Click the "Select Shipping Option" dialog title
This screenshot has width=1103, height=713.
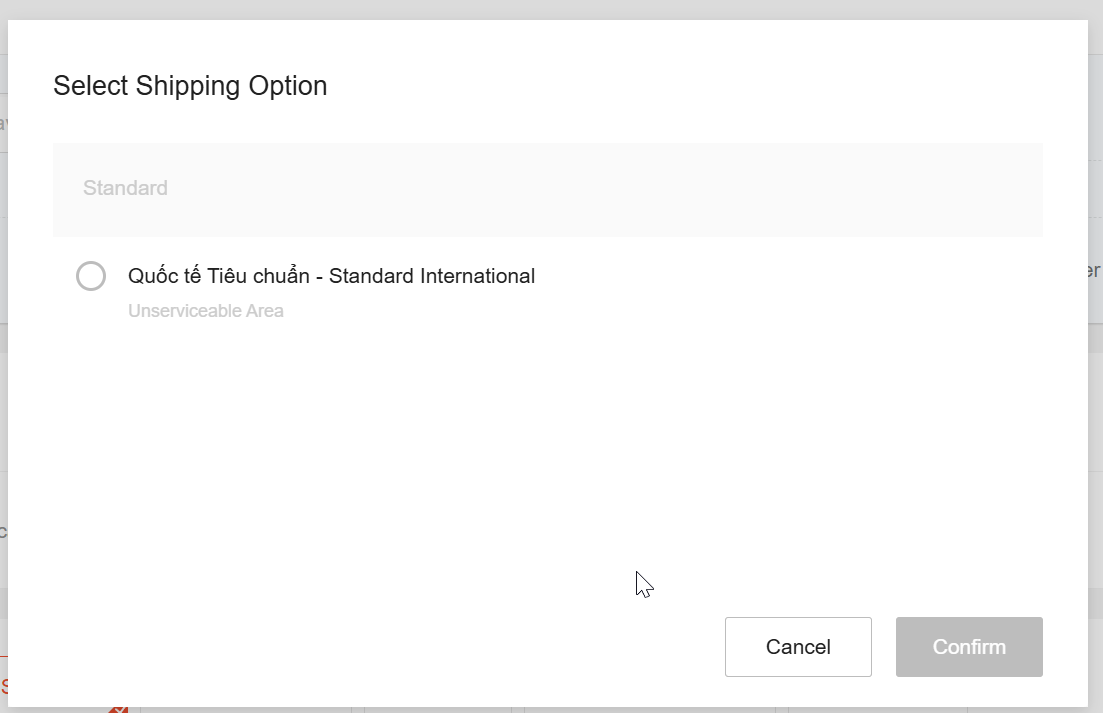190,86
